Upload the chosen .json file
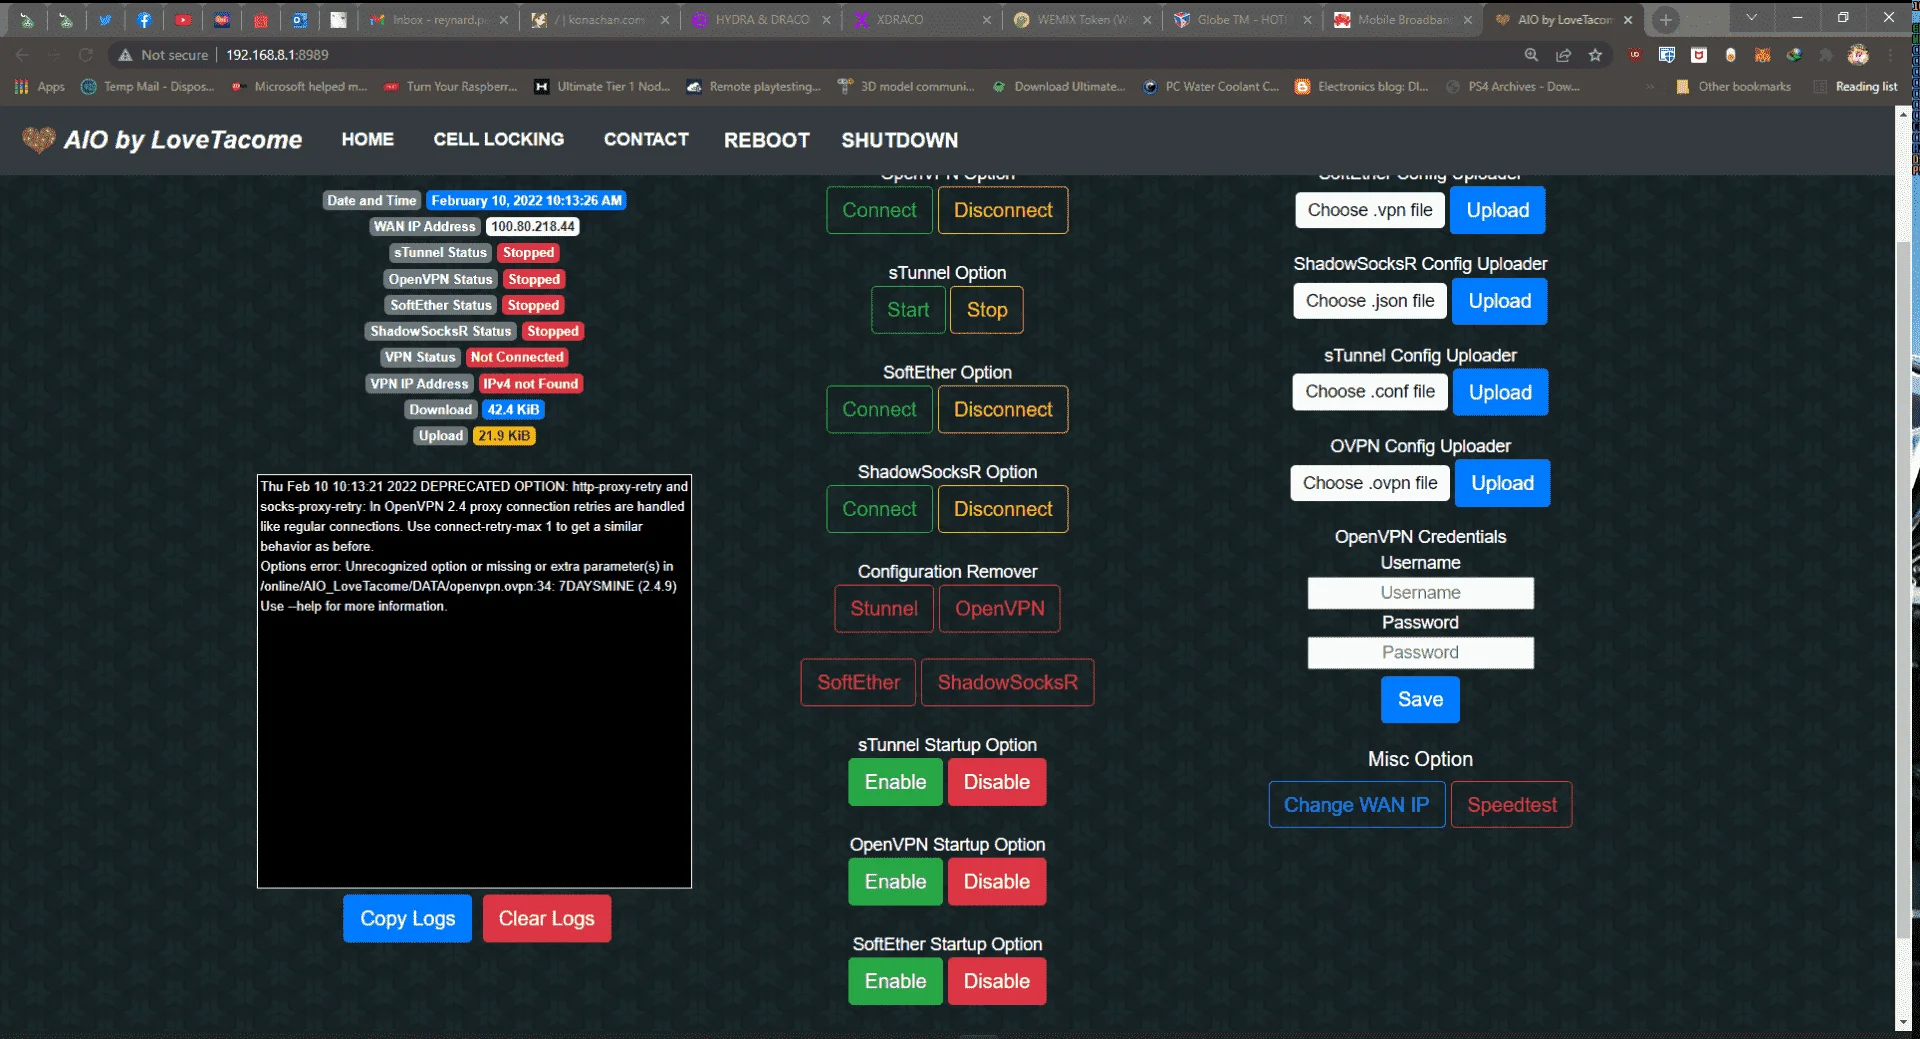Screen dimensions: 1920x1039 pyautogui.click(x=1499, y=301)
